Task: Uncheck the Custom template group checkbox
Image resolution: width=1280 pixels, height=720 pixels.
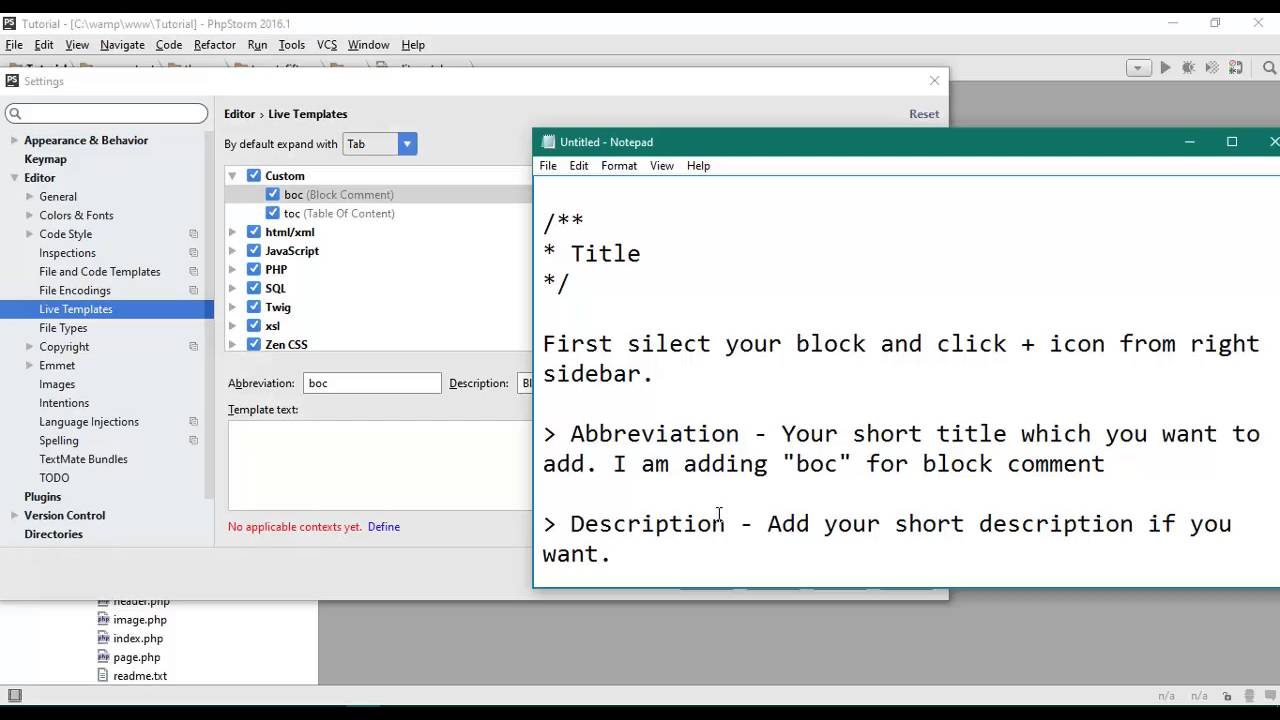Action: [254, 175]
